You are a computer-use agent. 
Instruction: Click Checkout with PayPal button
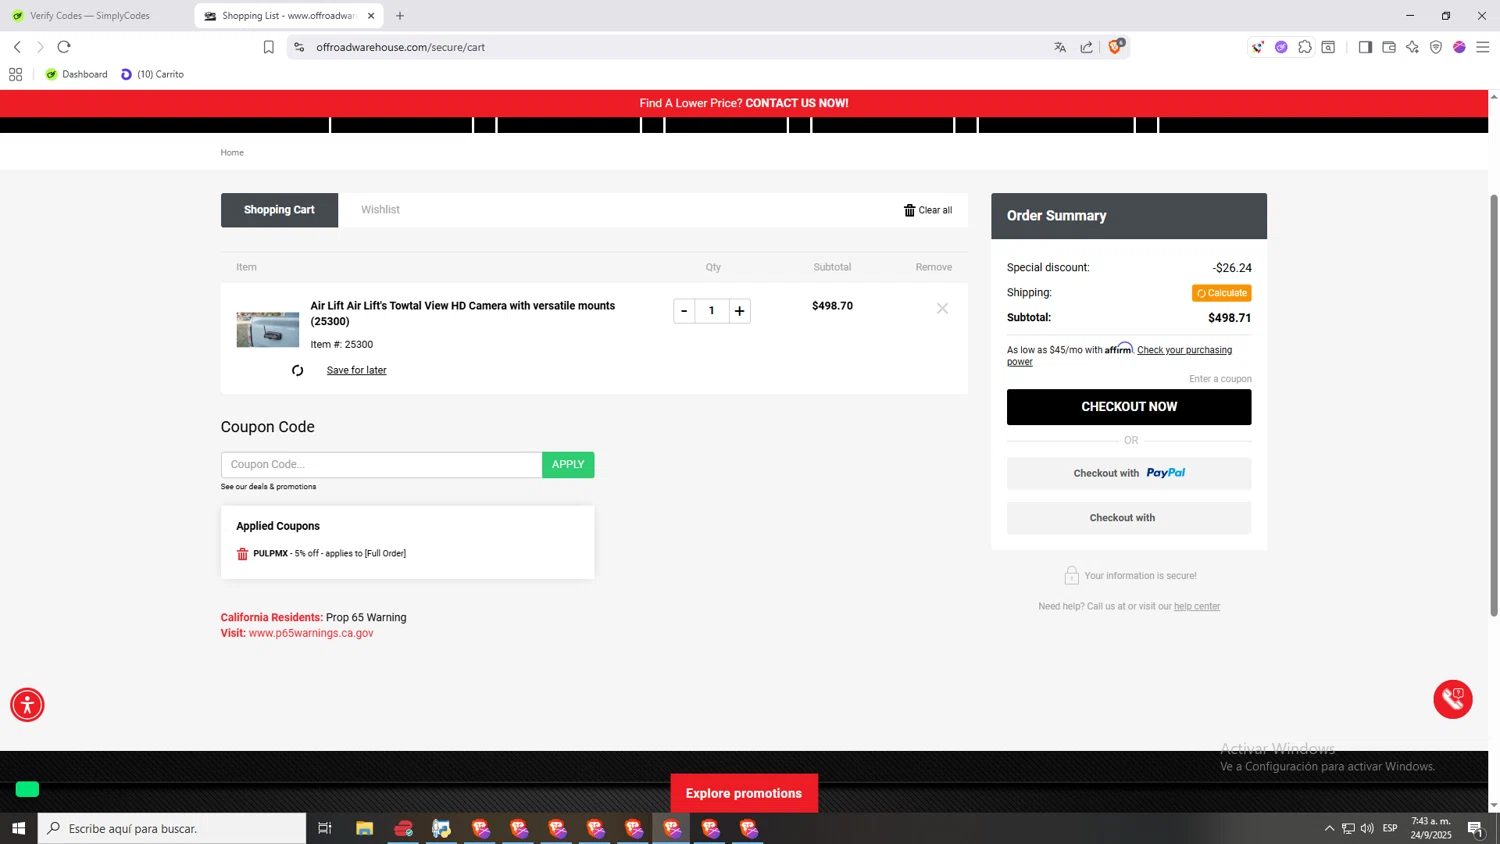coord(1129,473)
